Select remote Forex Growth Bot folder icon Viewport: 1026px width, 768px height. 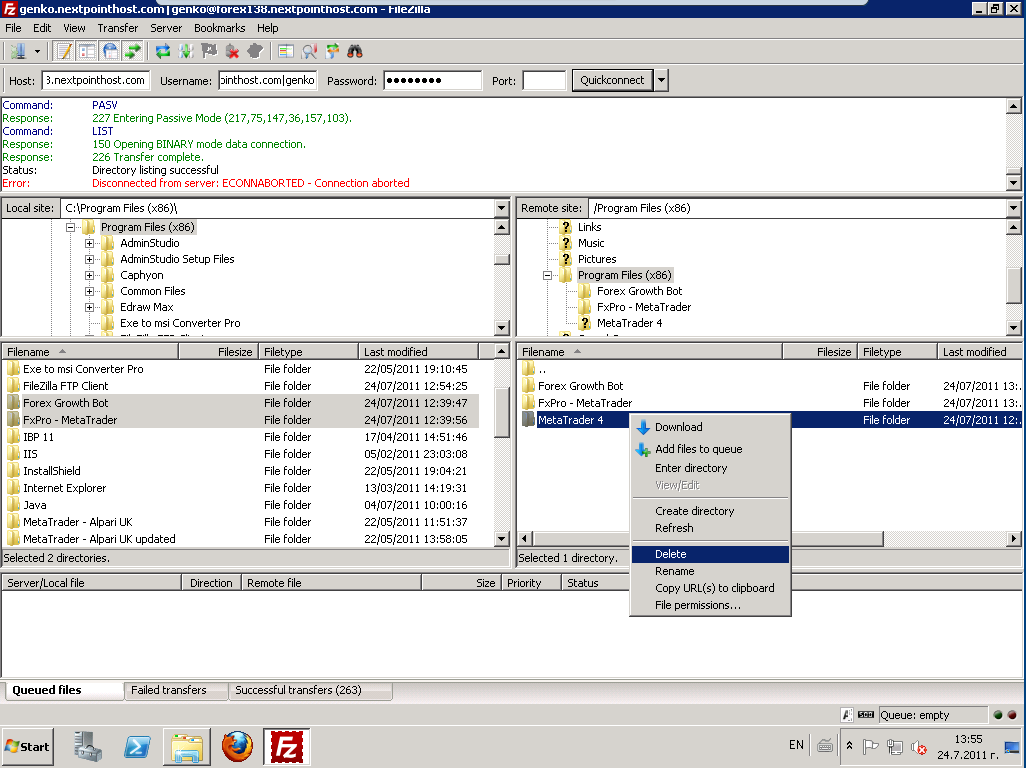click(x=529, y=386)
